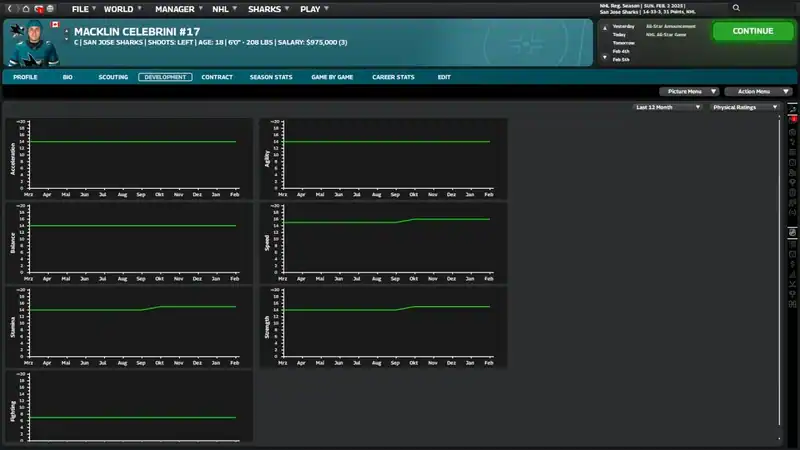Click the player details line showing salary

[210, 42]
